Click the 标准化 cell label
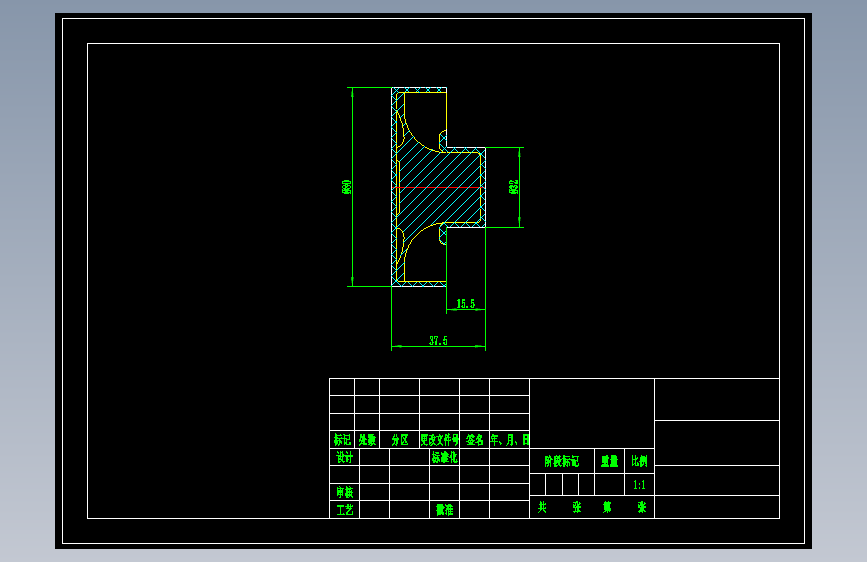867x562 pixels. 445,457
